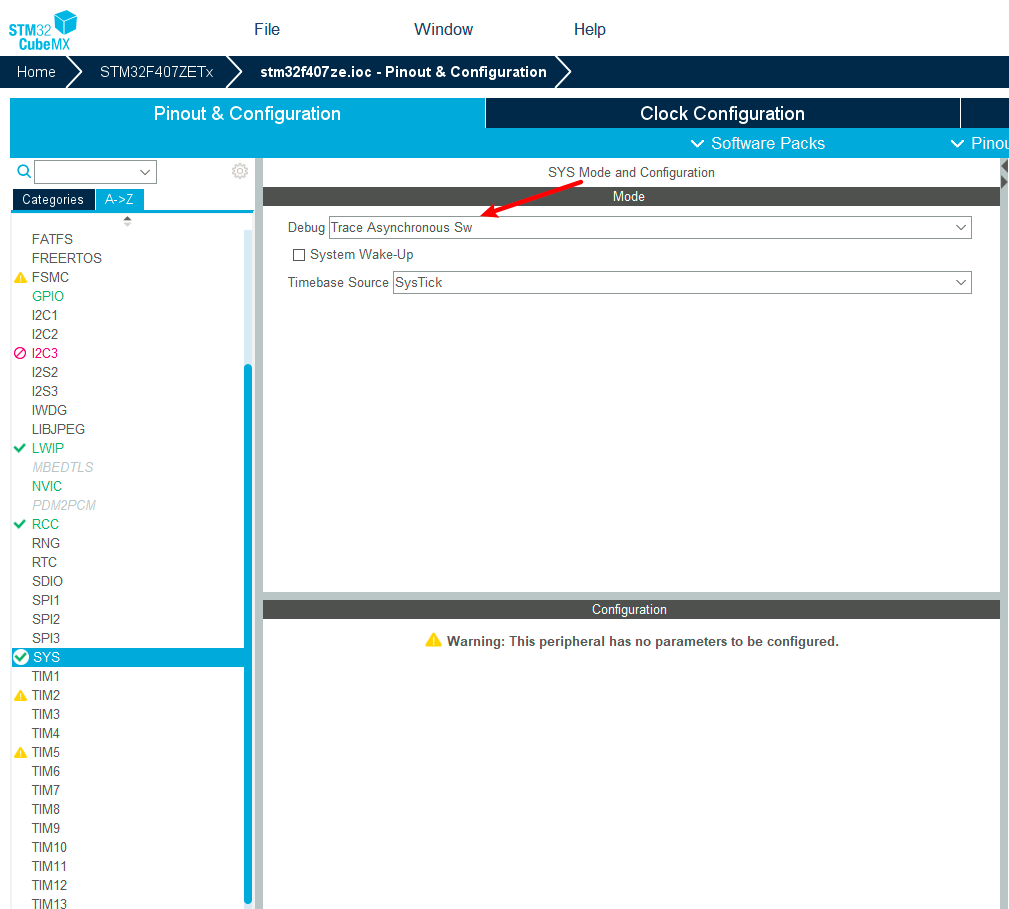The width and height of the screenshot is (1009, 909).
Task: Click the warning triangle in the Configuration panel
Action: 433,640
